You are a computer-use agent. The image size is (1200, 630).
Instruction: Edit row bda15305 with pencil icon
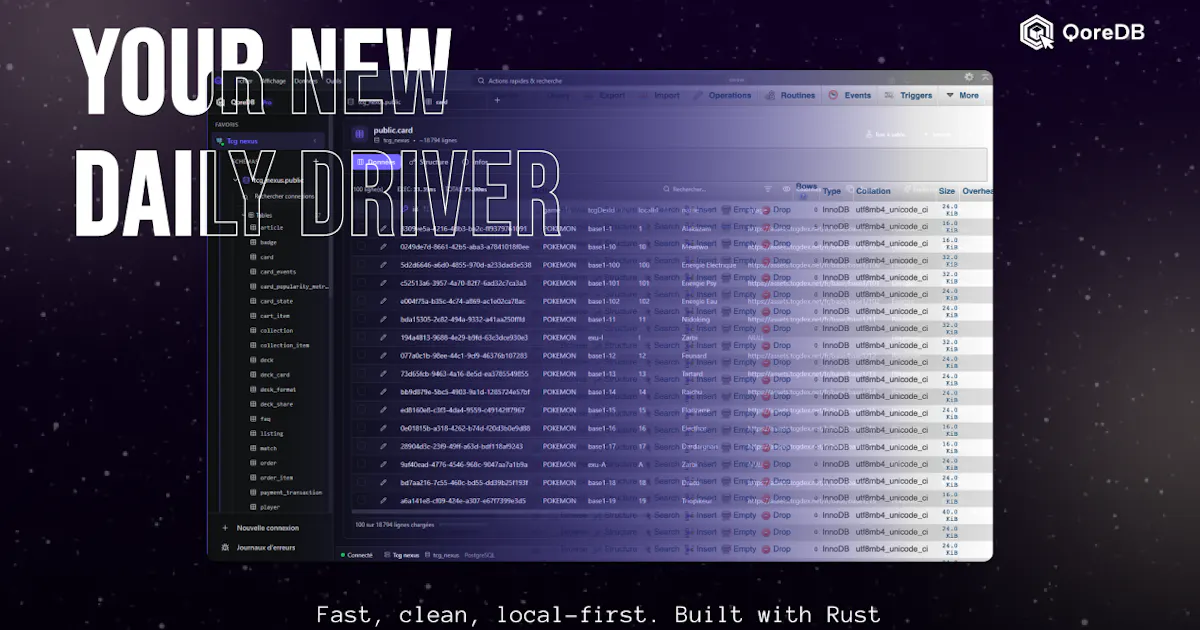(x=383, y=319)
